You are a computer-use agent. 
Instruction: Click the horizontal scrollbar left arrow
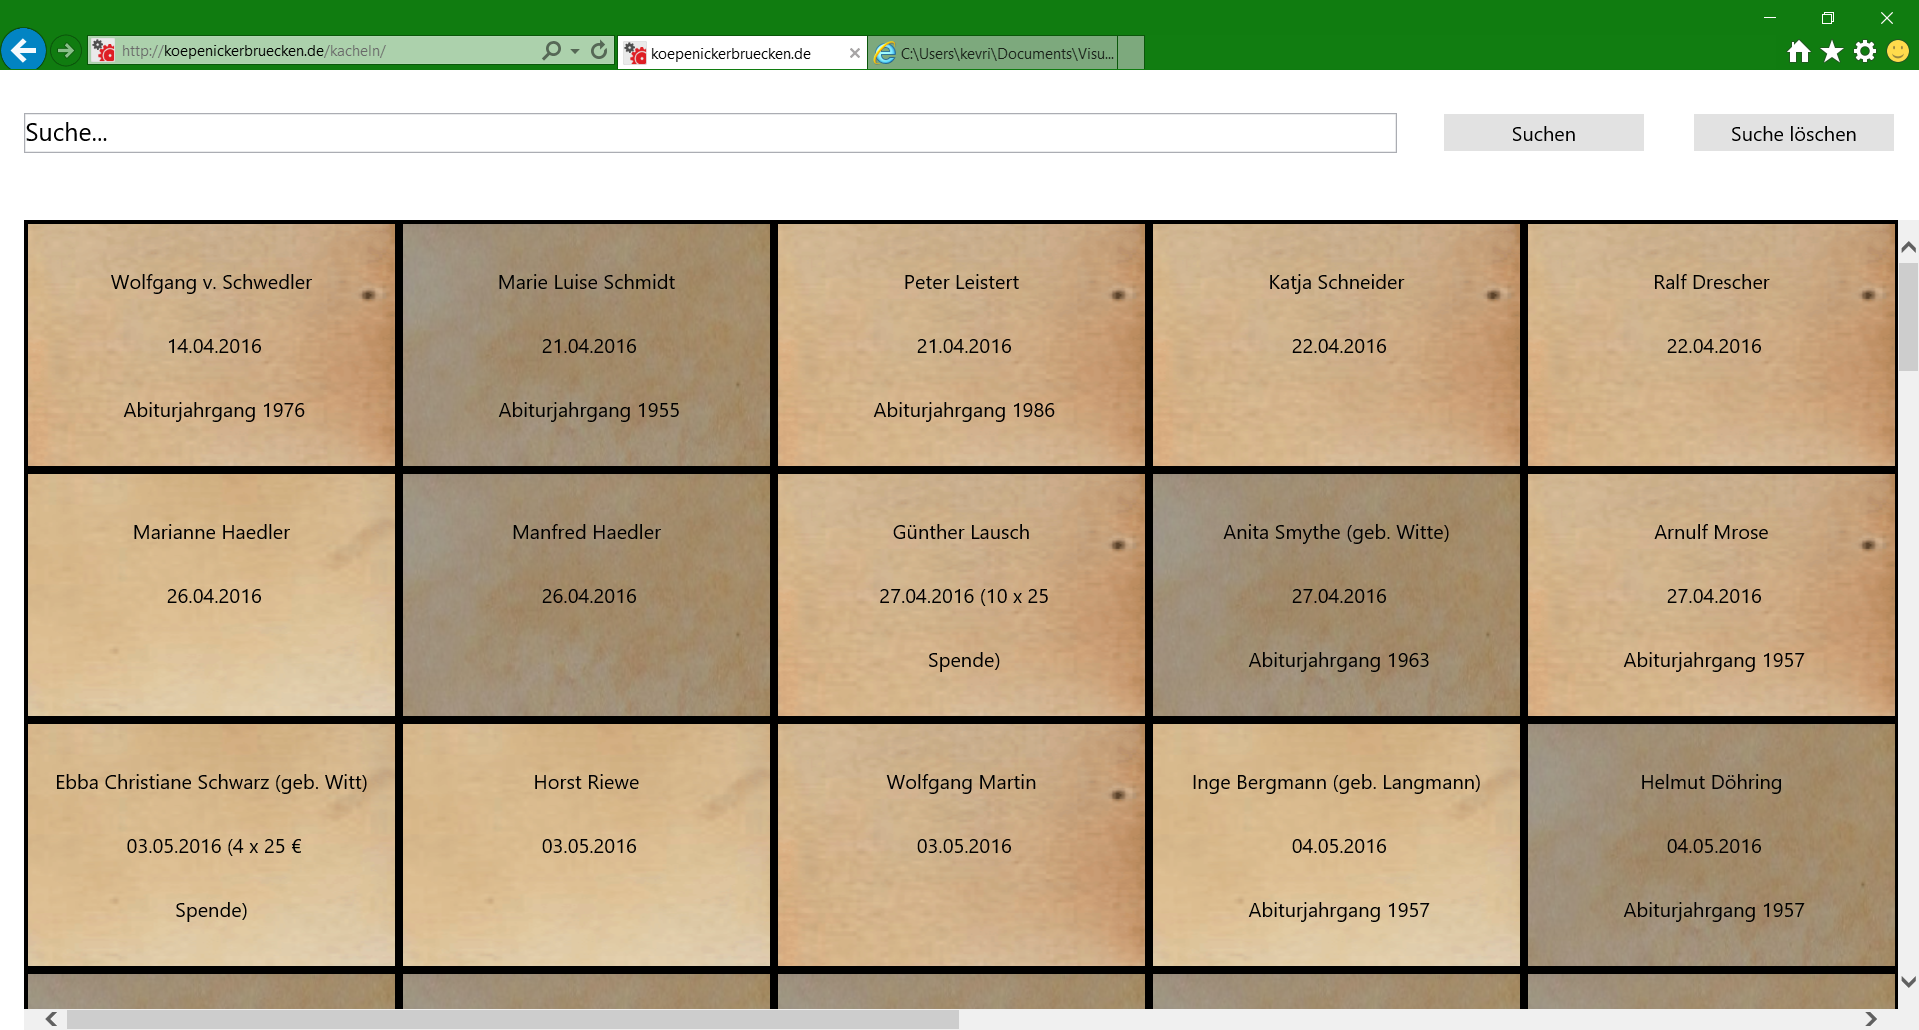[x=50, y=1019]
